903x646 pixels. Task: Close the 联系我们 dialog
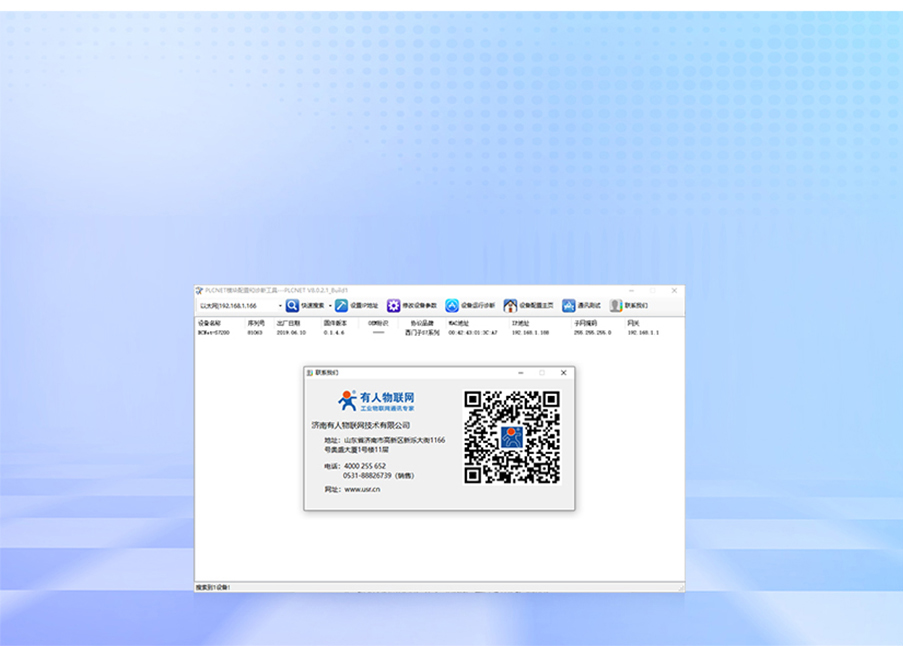(x=563, y=373)
